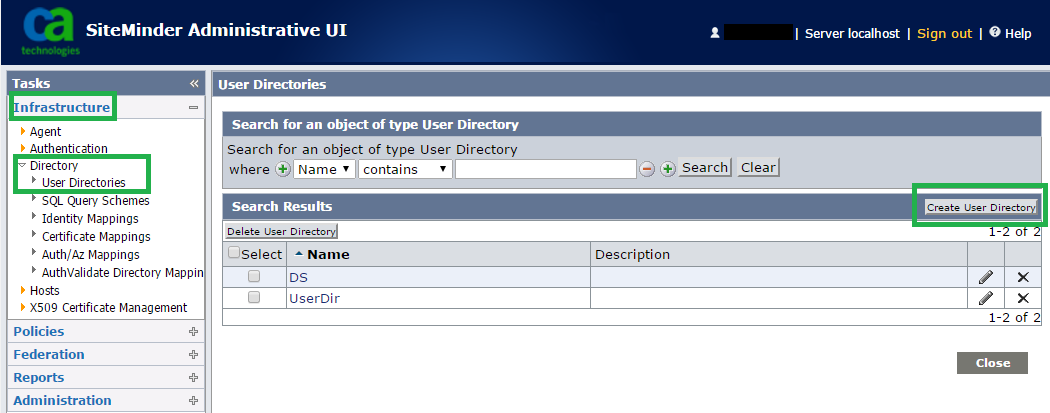Edit the UserDir directory with pencil icon
Image resolution: width=1050 pixels, height=413 pixels.
(x=986, y=299)
